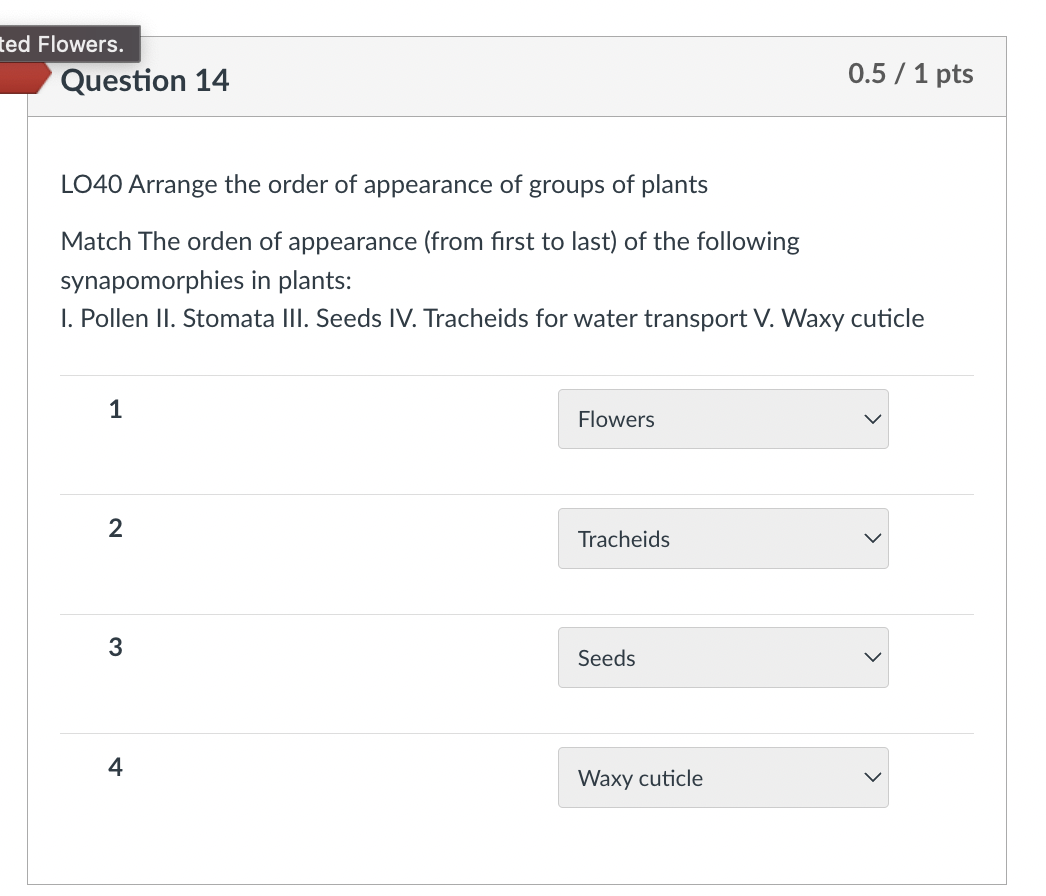The height and width of the screenshot is (896, 1046).
Task: Click the chevron arrow on the Tracheids dropdown
Action: pyautogui.click(x=873, y=539)
